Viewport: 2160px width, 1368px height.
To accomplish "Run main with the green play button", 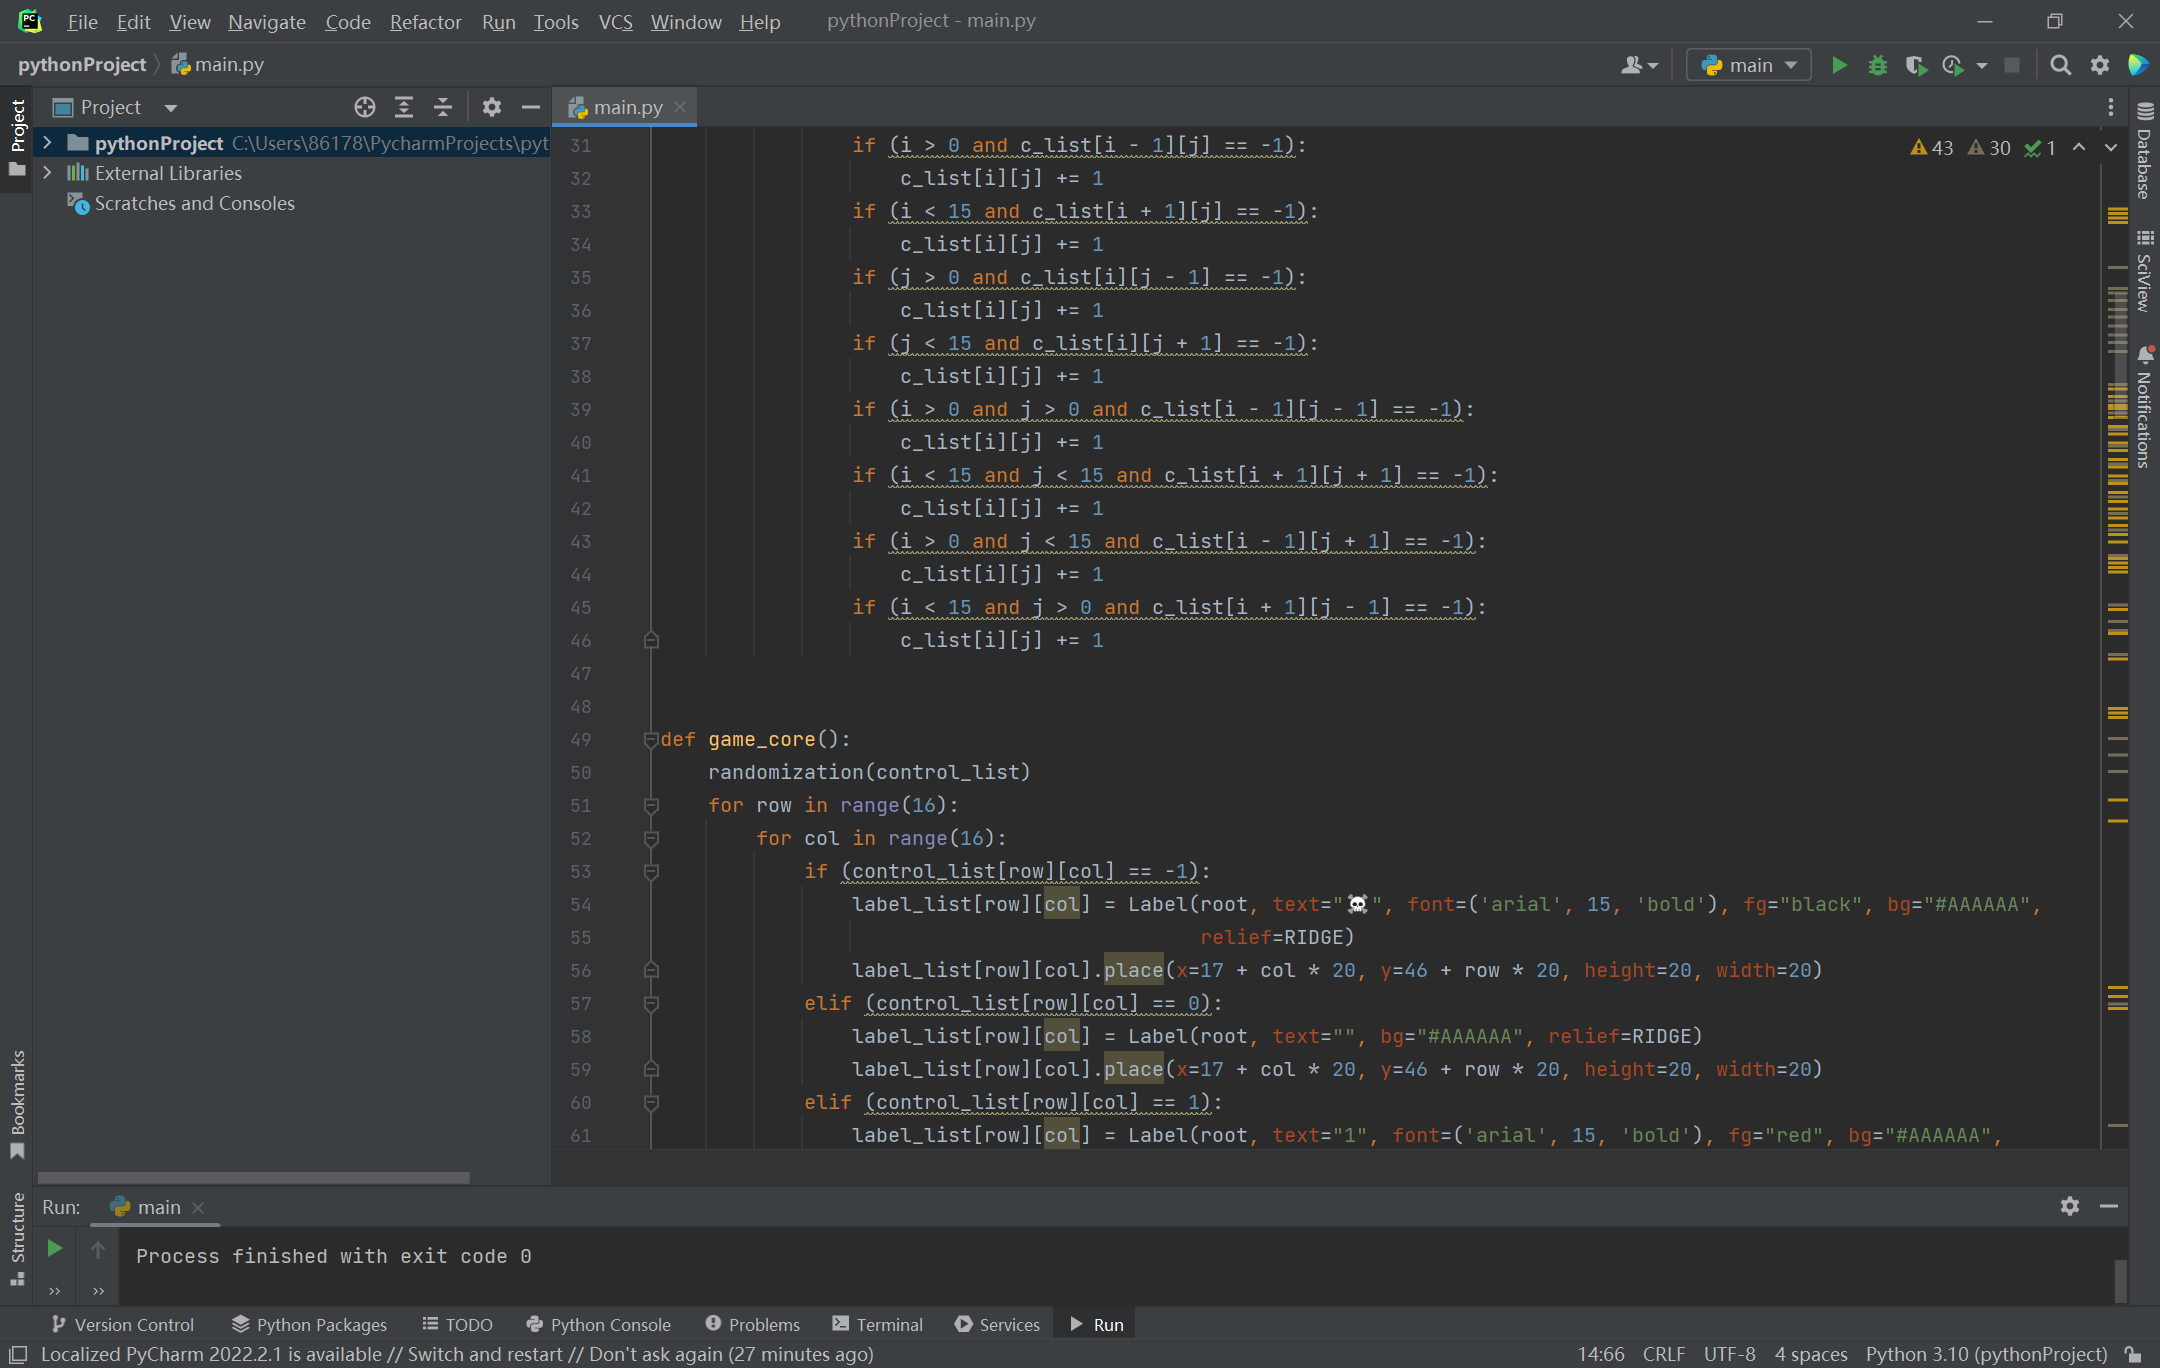I will pyautogui.click(x=1838, y=65).
